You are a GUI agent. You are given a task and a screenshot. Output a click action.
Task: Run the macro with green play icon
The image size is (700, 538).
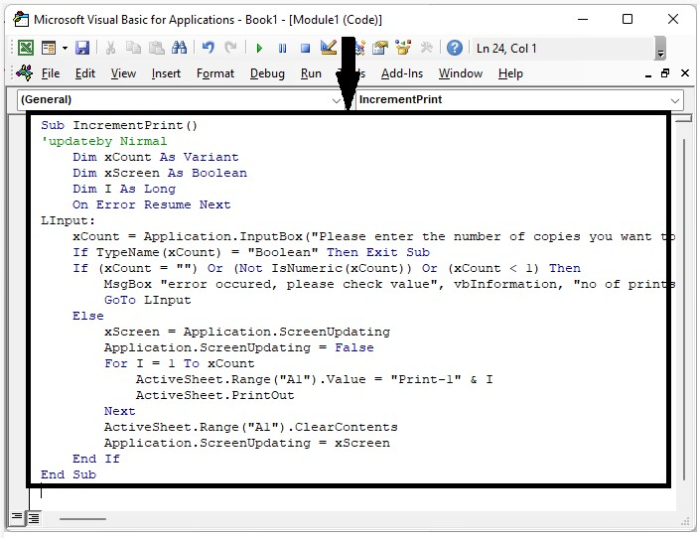(259, 48)
